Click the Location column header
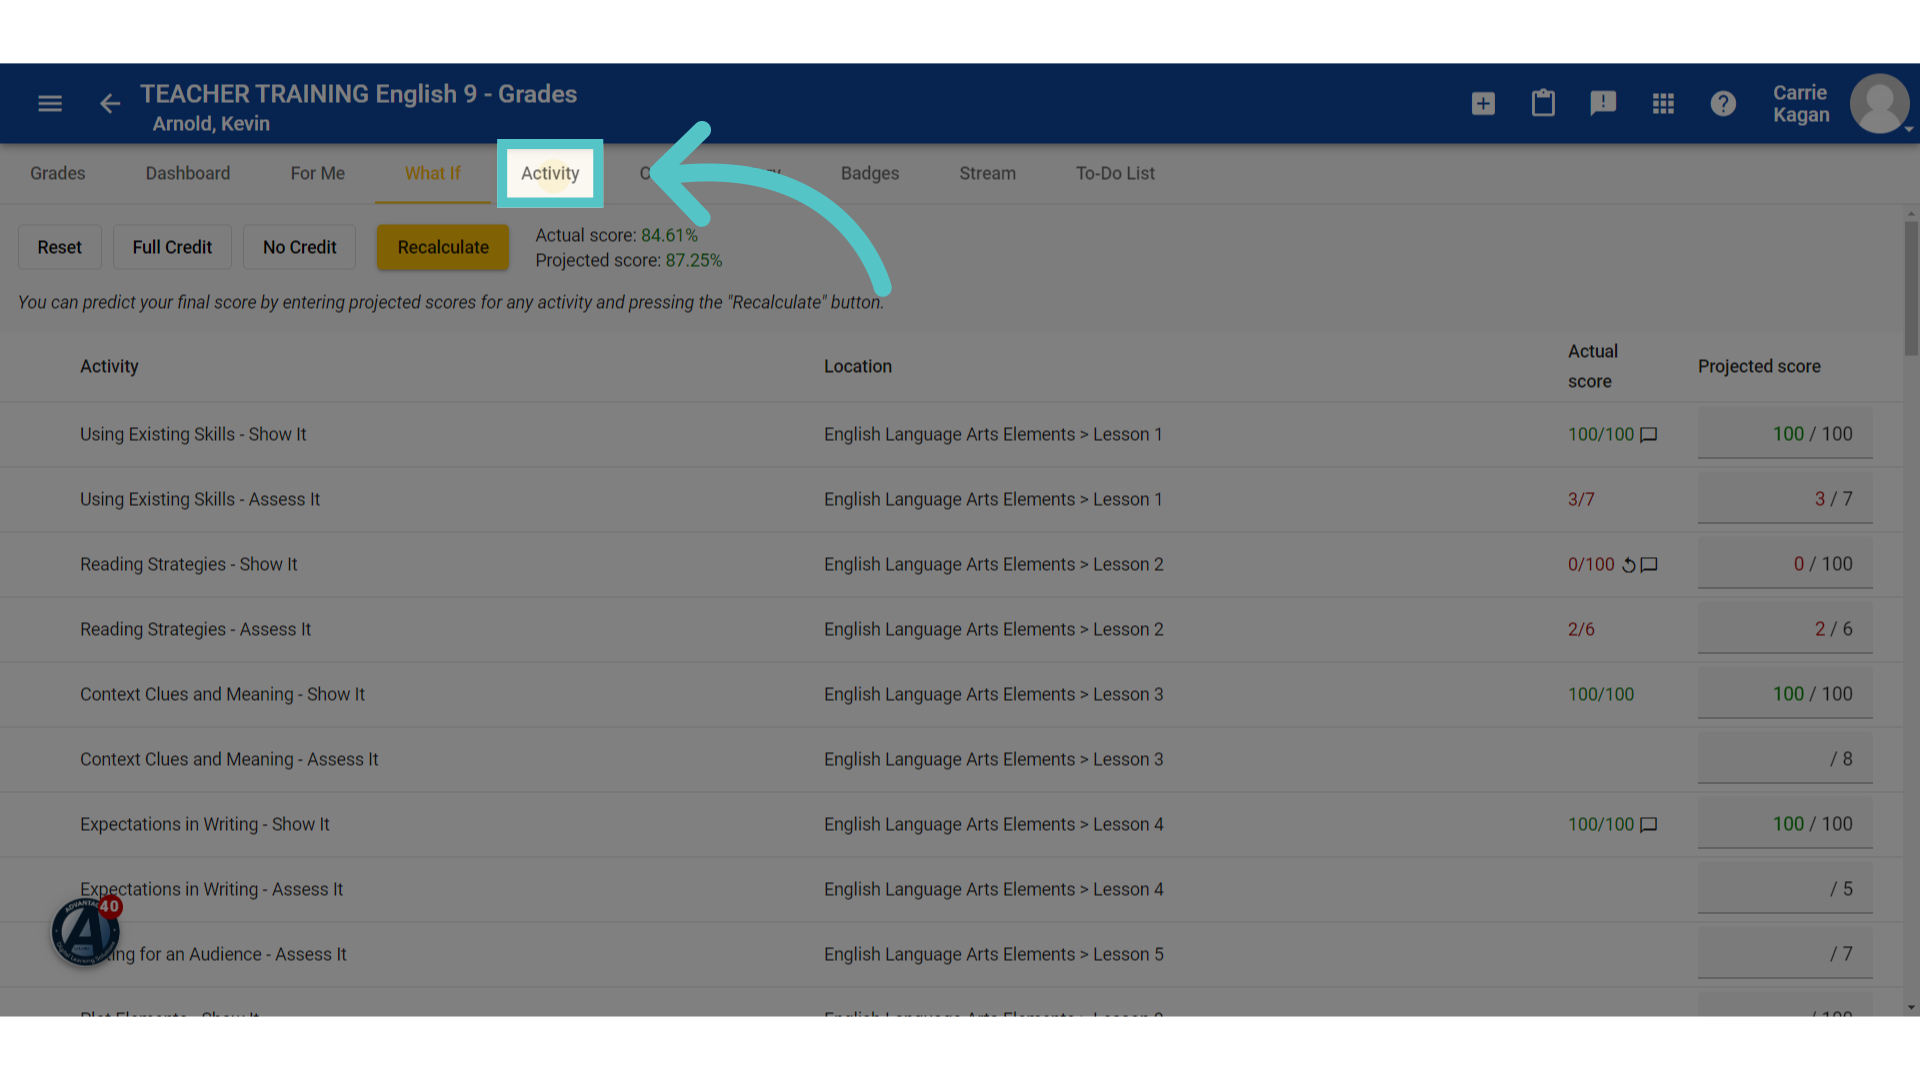This screenshot has height=1080, width=1920. click(x=858, y=367)
